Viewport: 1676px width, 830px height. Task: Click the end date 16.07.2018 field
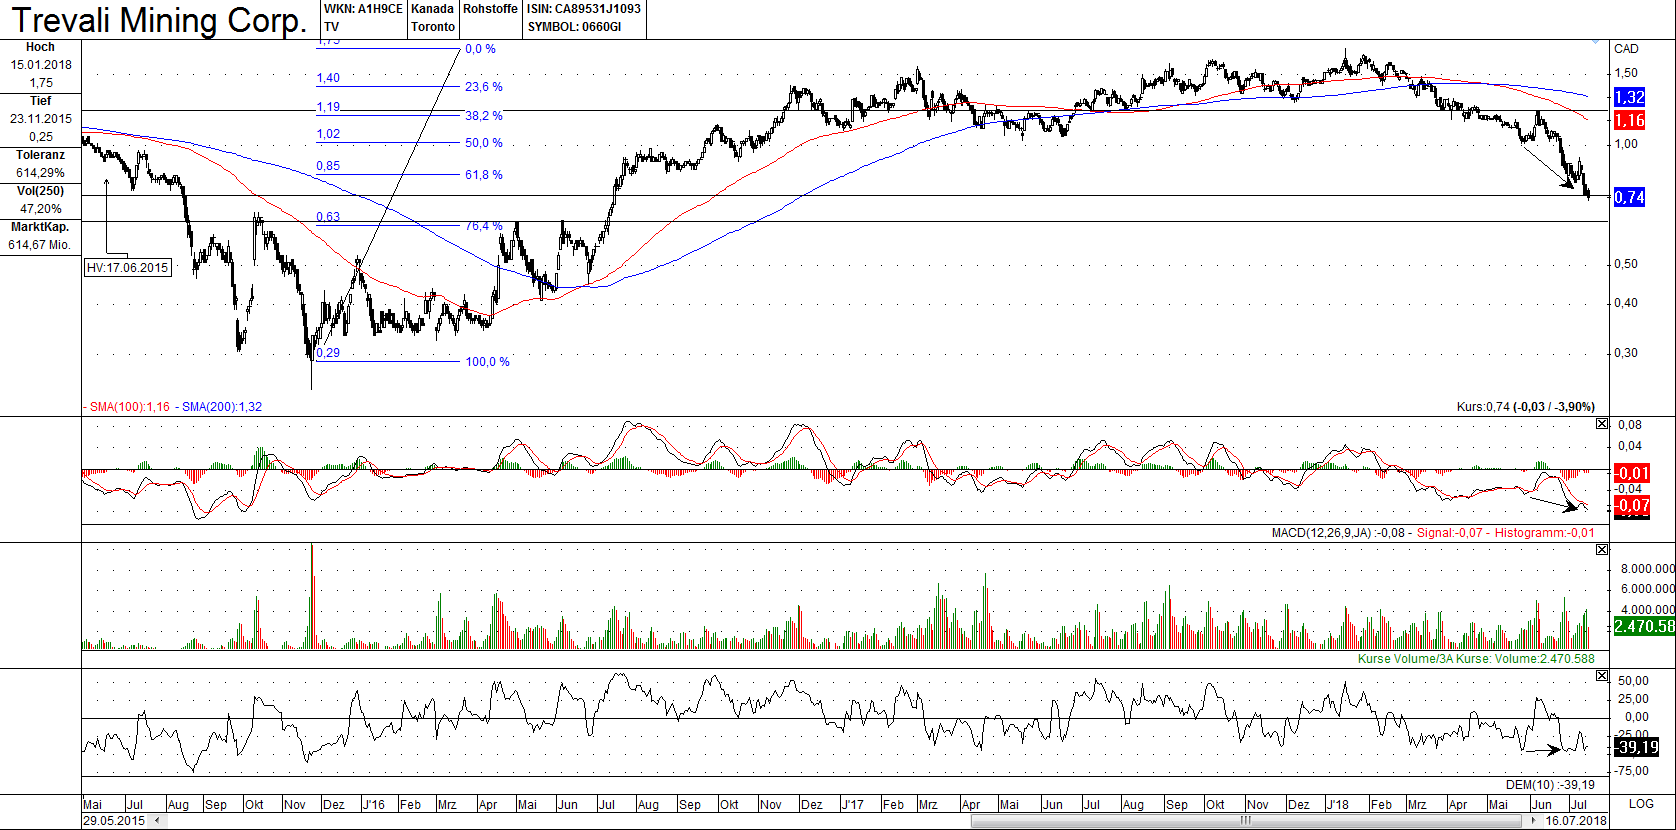(x=1575, y=821)
